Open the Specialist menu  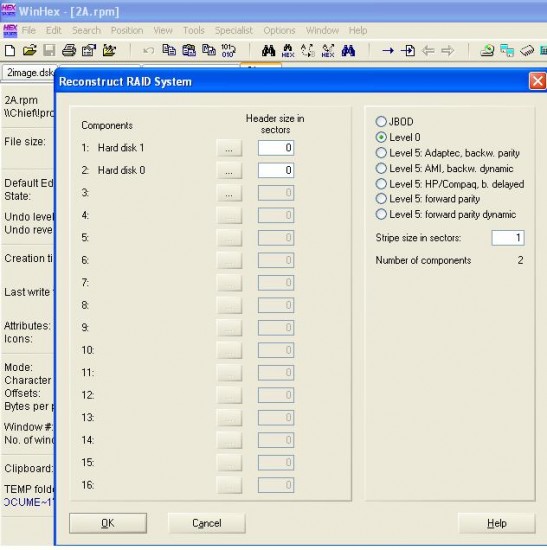click(x=234, y=31)
